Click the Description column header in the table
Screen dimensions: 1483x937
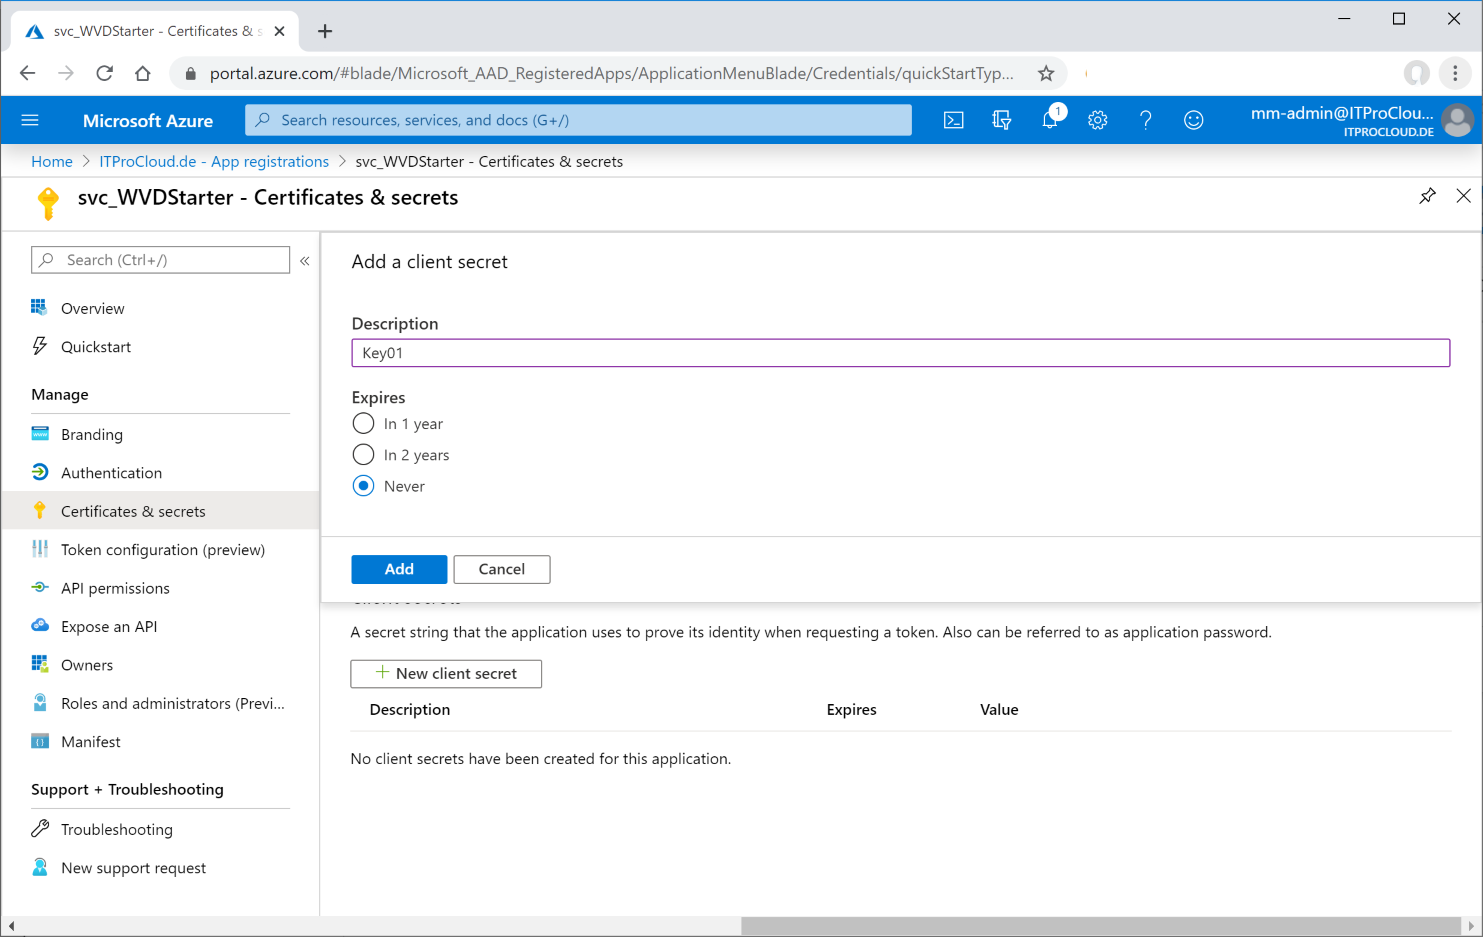pos(410,710)
